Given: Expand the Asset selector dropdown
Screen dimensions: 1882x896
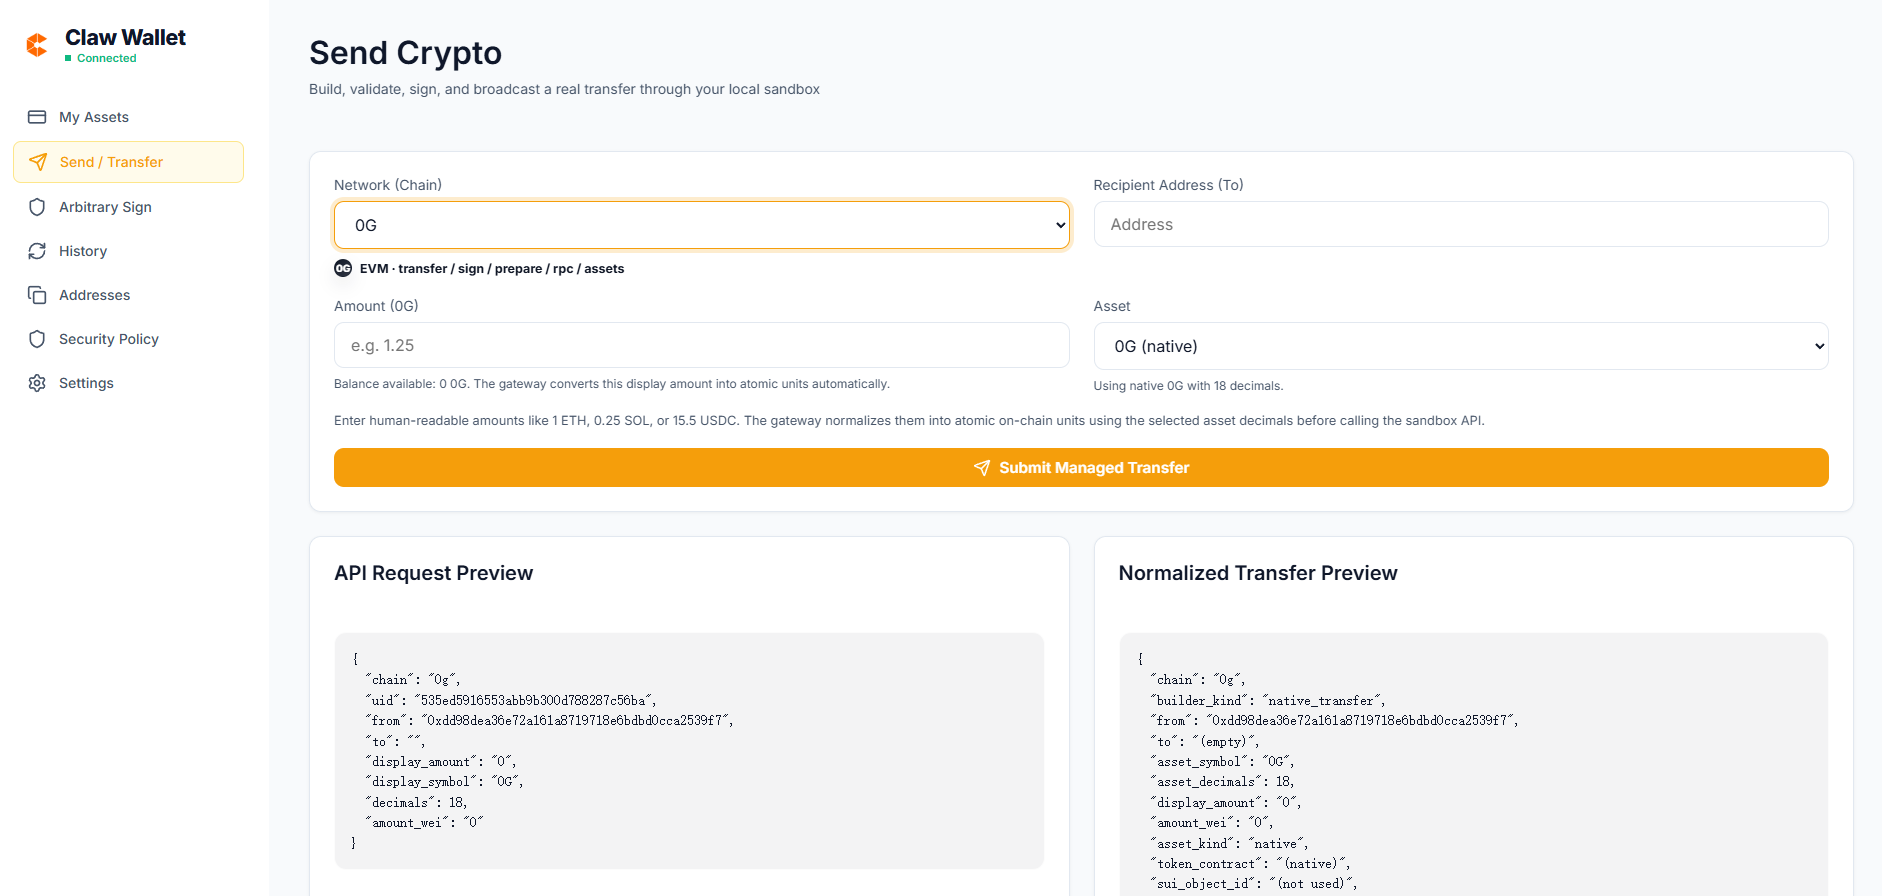Looking at the screenshot, I should tap(1460, 346).
